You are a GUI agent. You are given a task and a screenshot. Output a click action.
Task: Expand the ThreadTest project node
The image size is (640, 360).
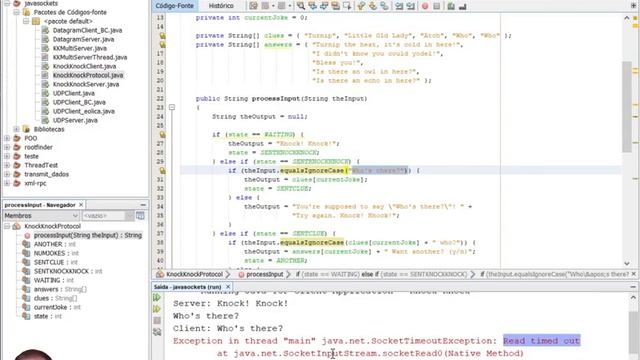coord(7,165)
